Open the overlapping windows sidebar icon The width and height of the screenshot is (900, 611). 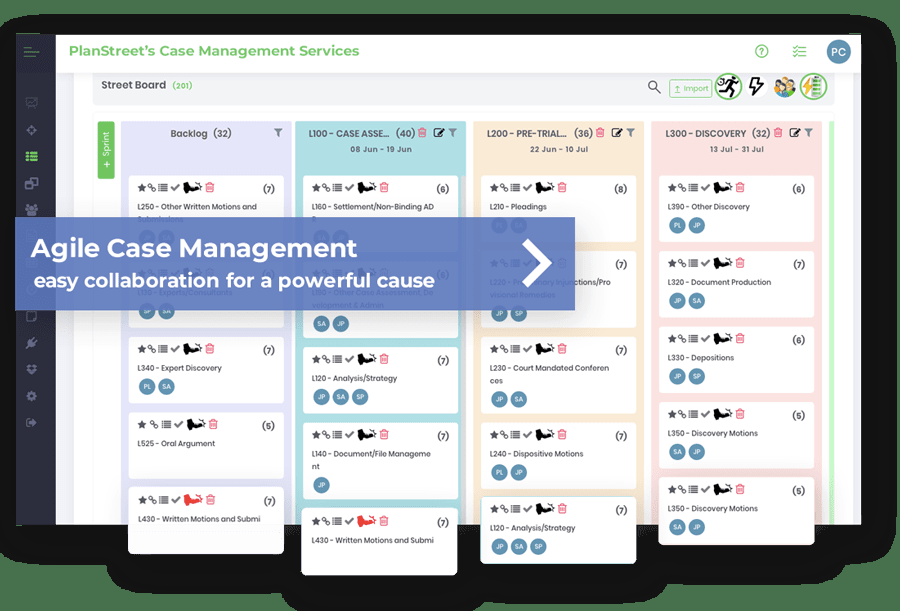32,183
